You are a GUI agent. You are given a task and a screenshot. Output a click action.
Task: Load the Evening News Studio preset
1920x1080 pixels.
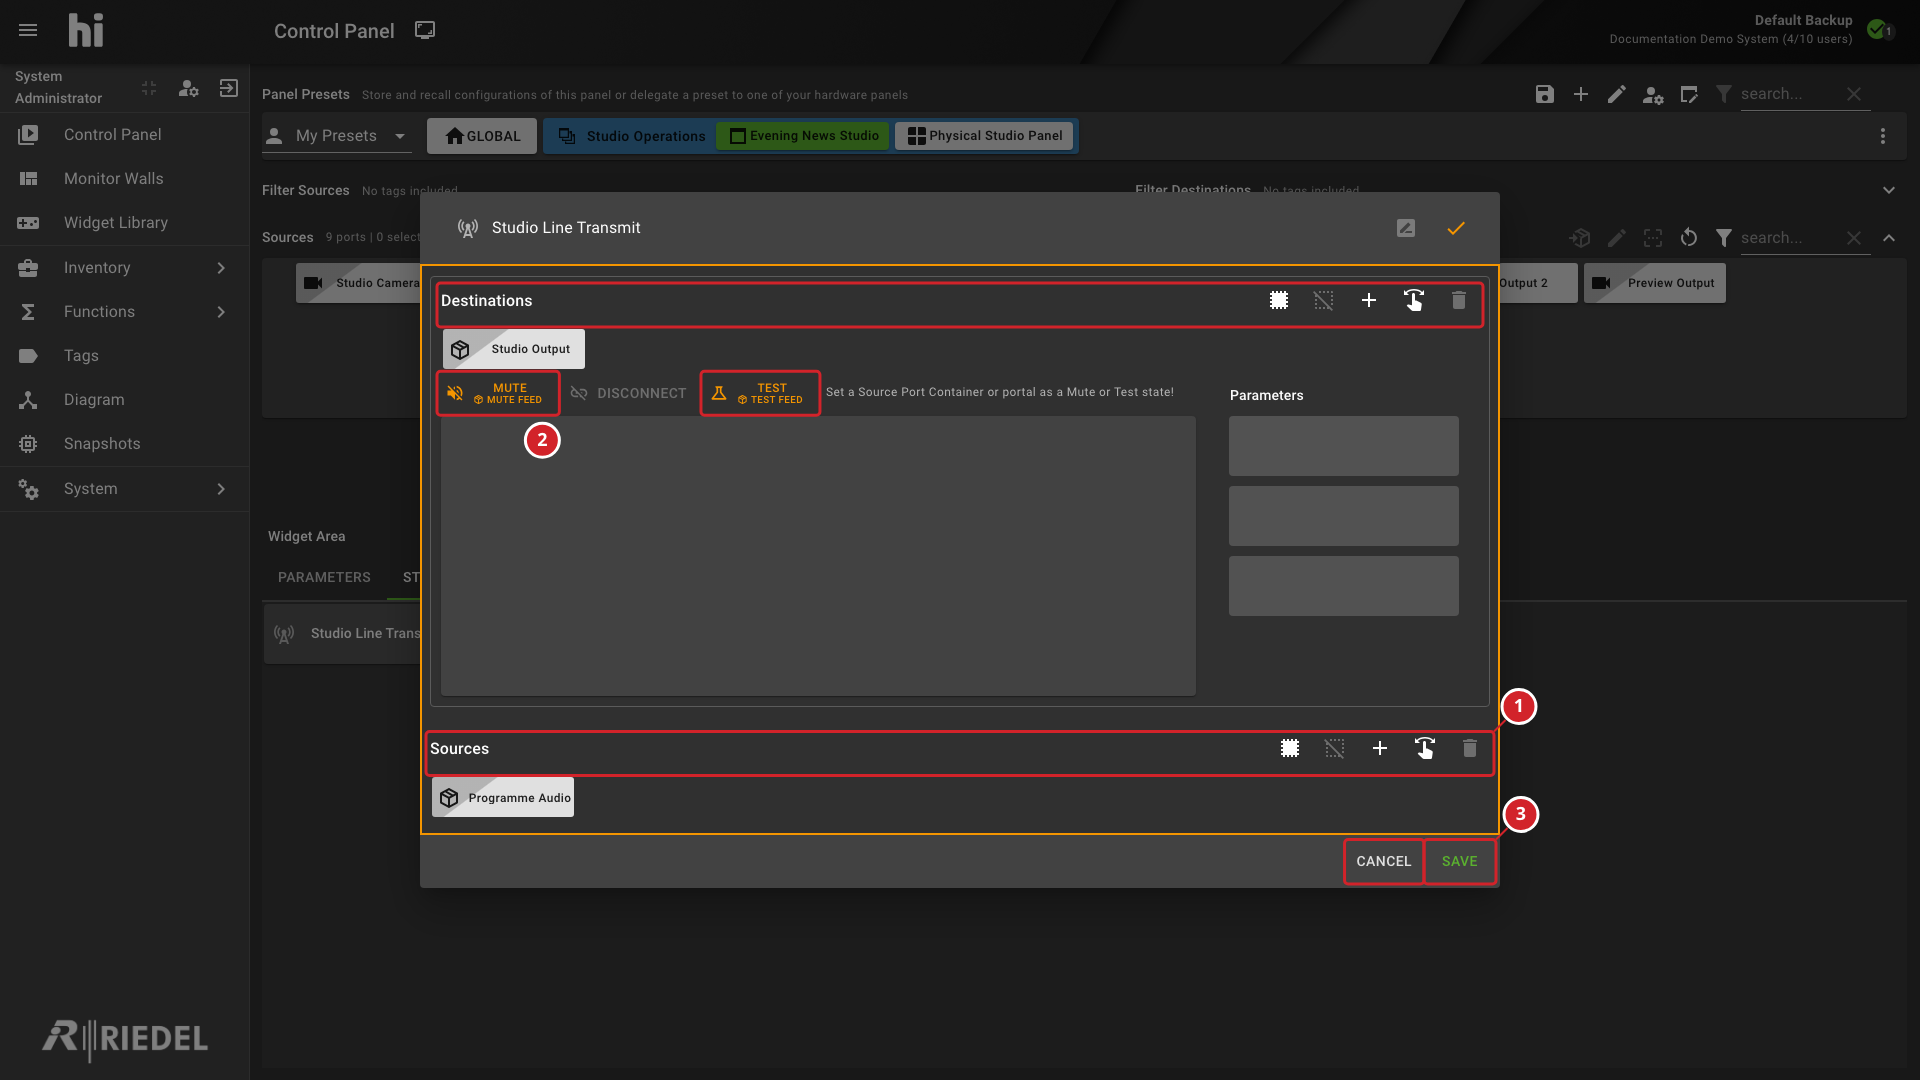tap(804, 136)
